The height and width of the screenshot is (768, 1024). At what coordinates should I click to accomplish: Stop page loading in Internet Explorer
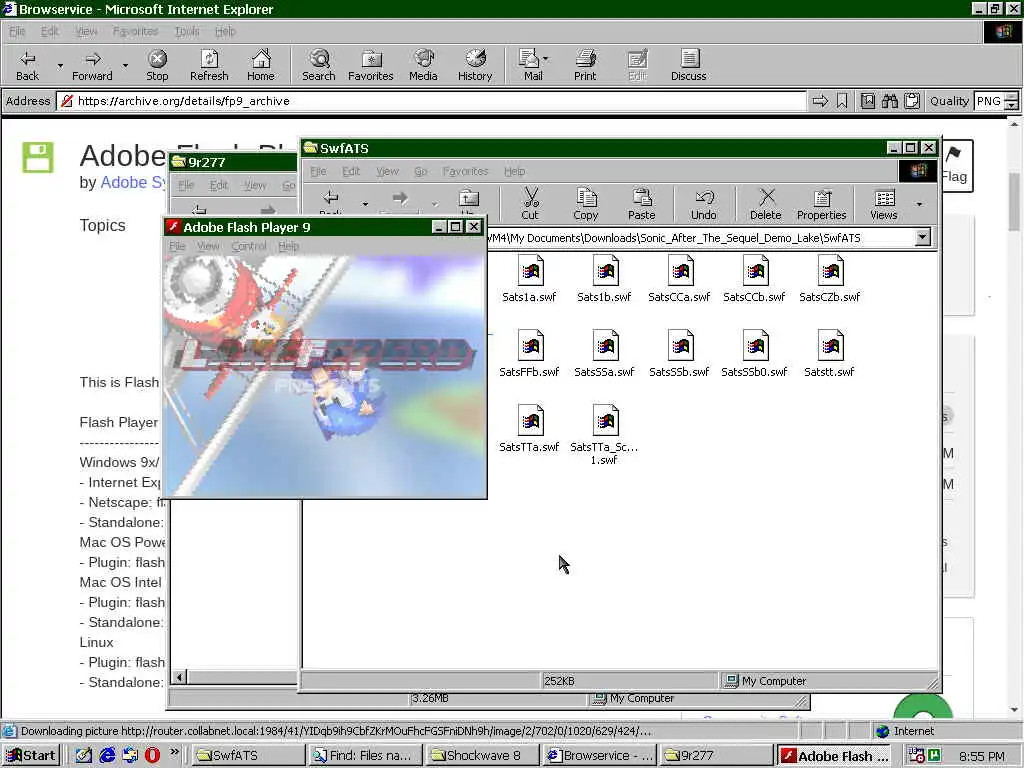tap(157, 65)
